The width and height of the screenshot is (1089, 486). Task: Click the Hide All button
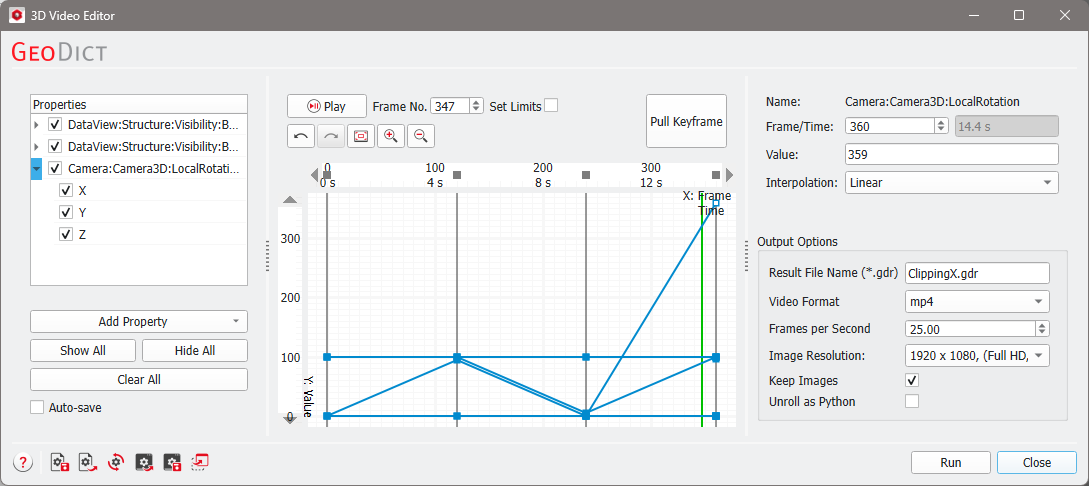pos(194,351)
